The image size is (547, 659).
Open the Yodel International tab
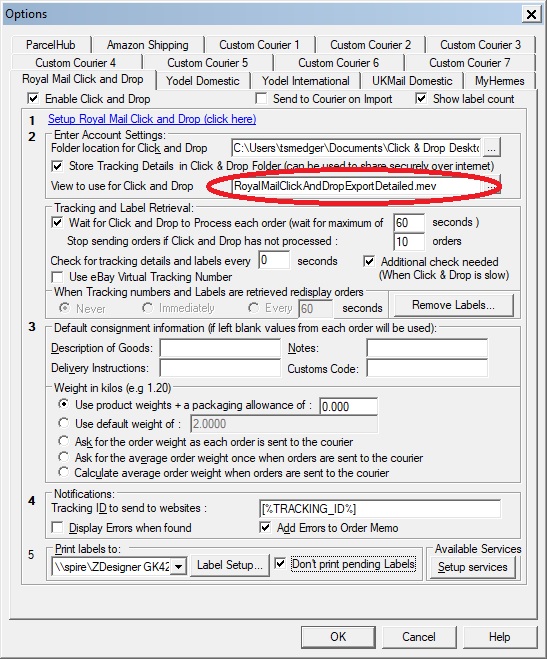(x=305, y=81)
